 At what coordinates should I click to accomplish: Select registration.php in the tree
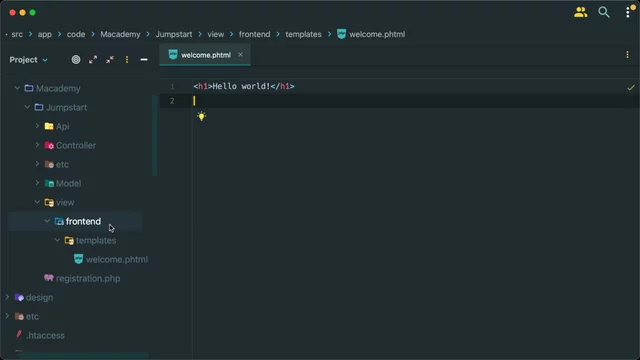click(88, 278)
